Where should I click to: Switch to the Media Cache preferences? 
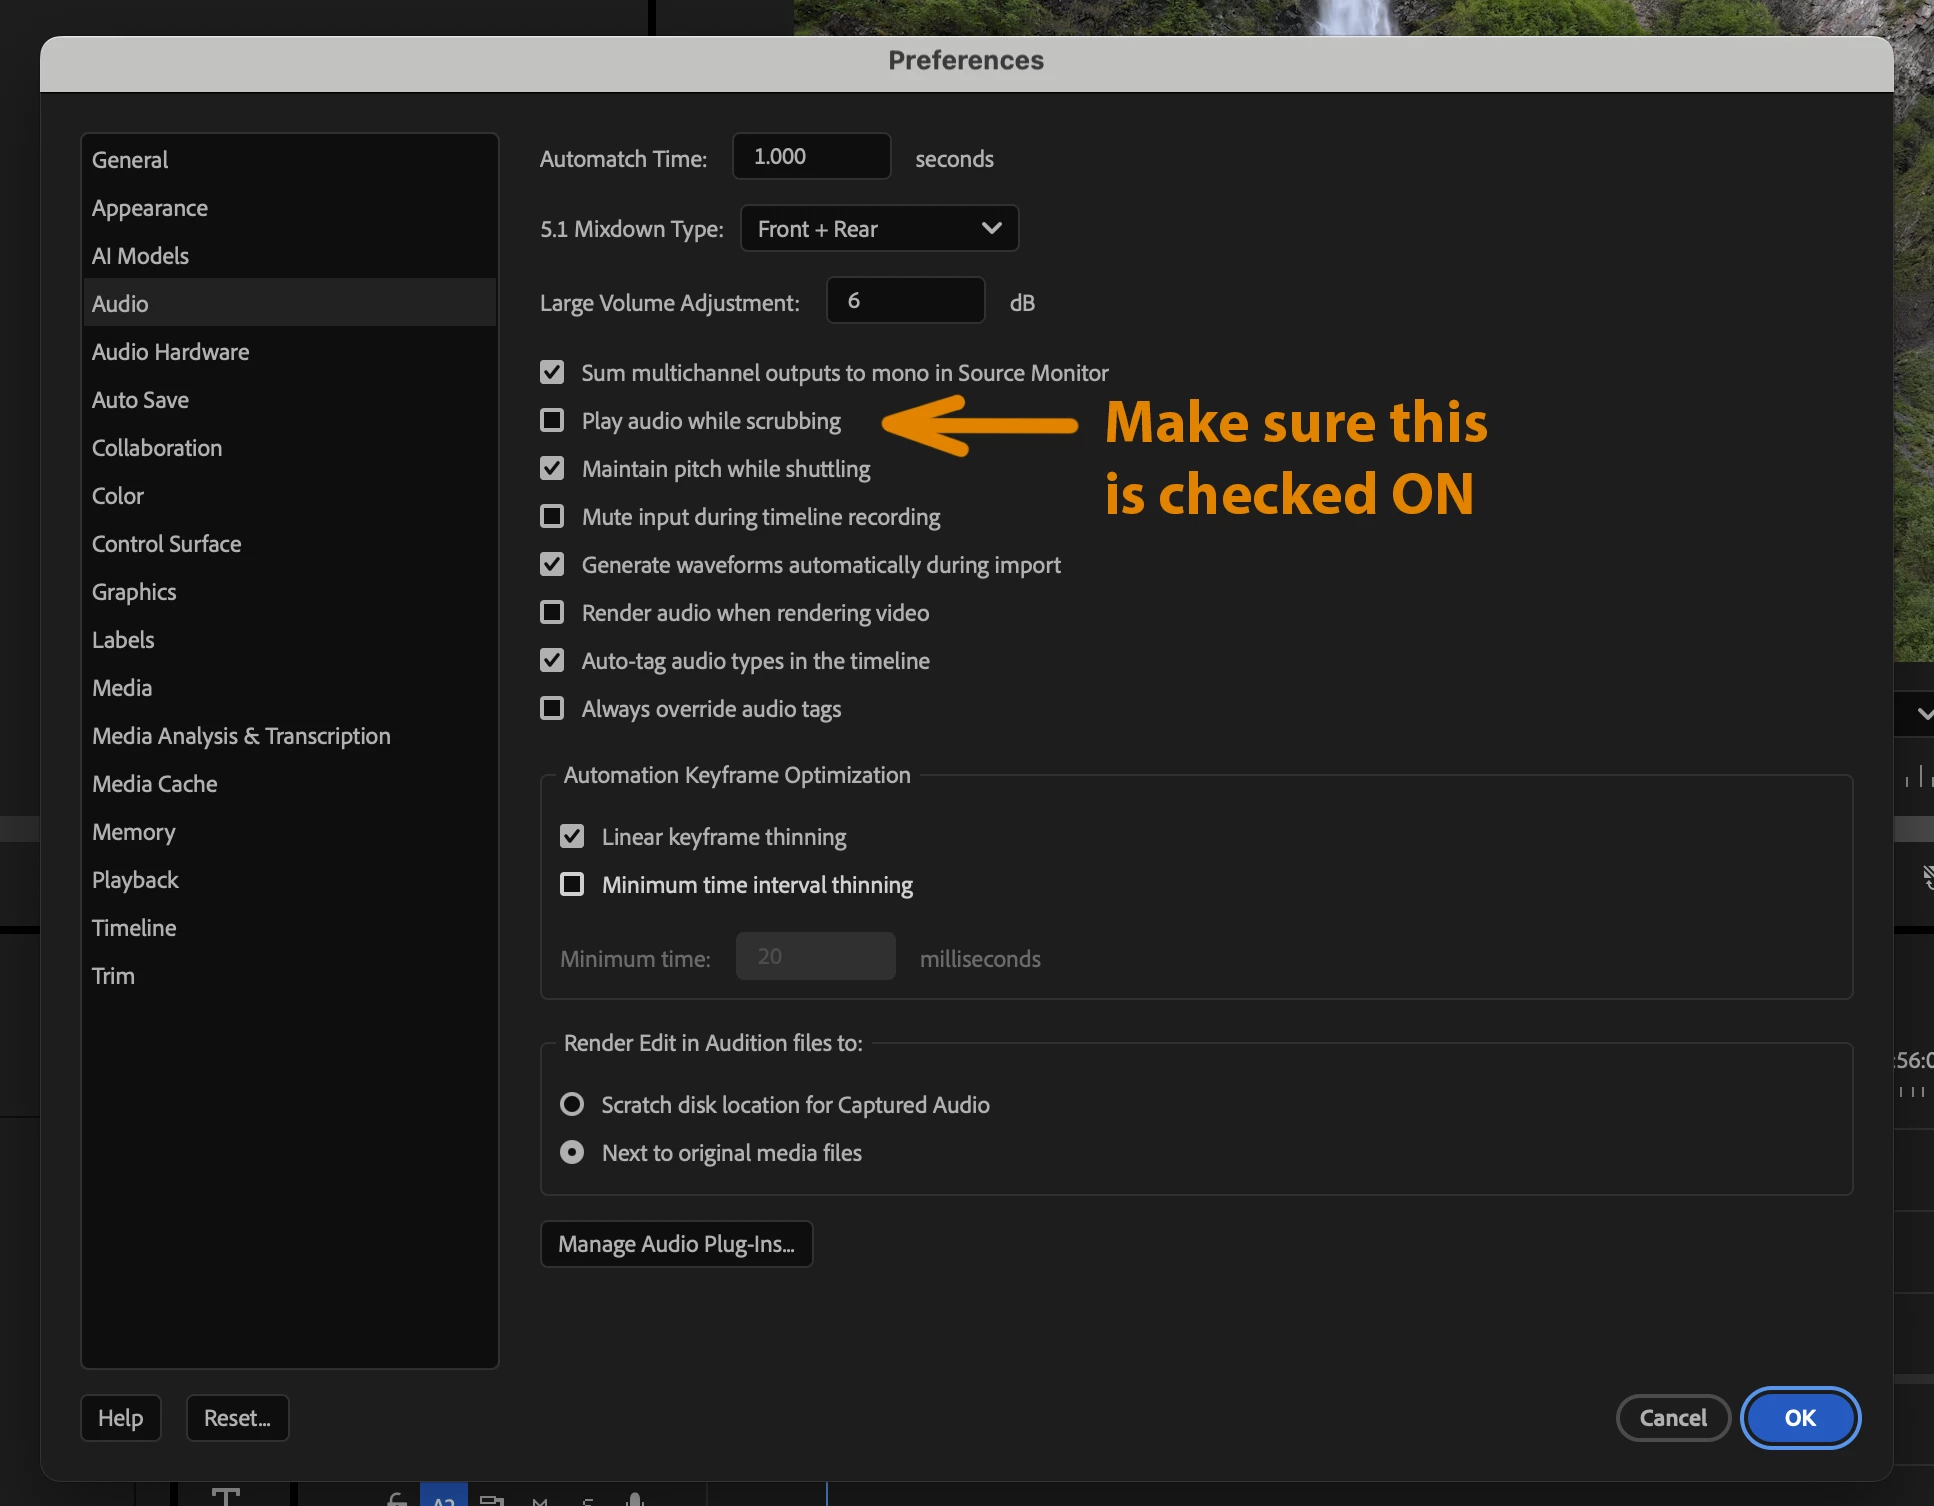coord(154,784)
